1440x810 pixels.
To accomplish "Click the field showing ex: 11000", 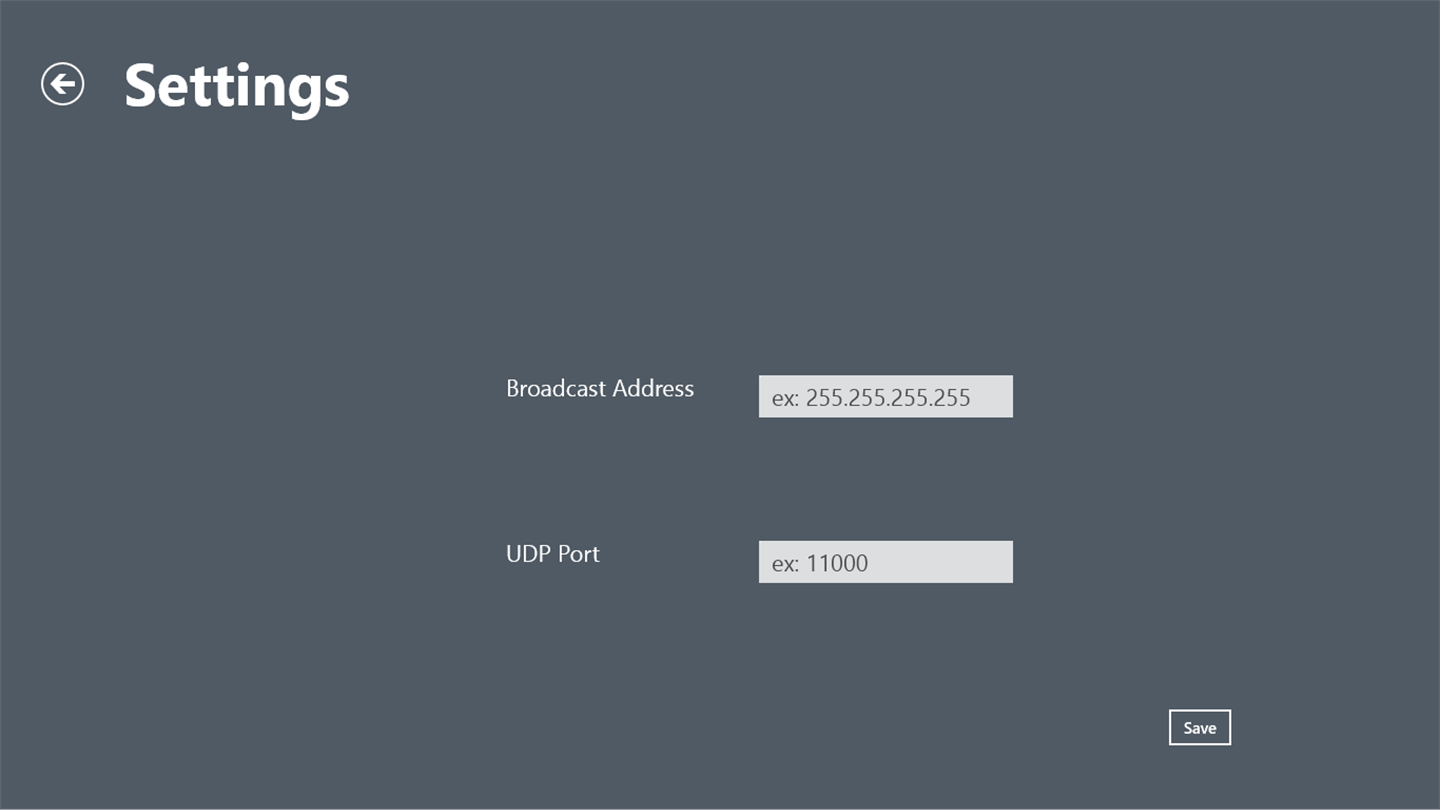I will [885, 562].
